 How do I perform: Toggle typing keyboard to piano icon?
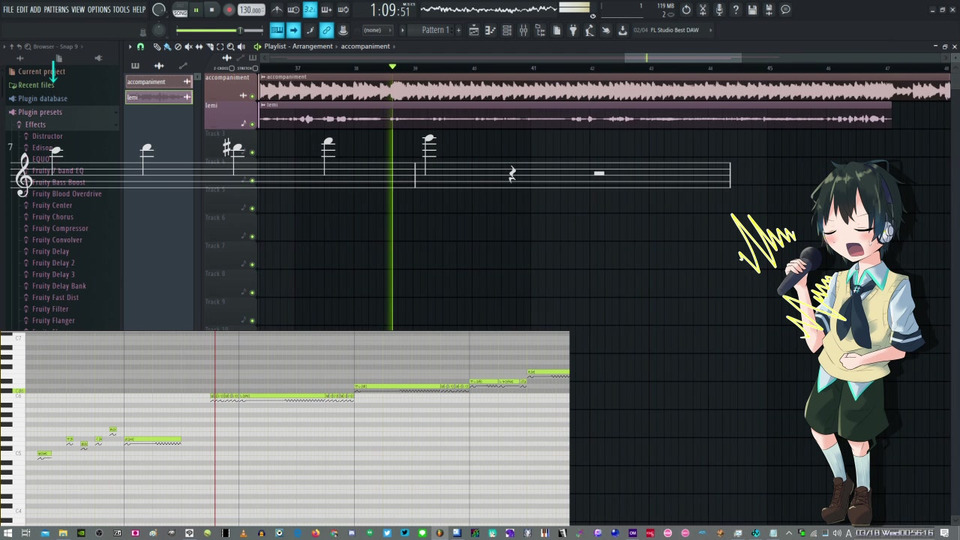[x=277, y=30]
